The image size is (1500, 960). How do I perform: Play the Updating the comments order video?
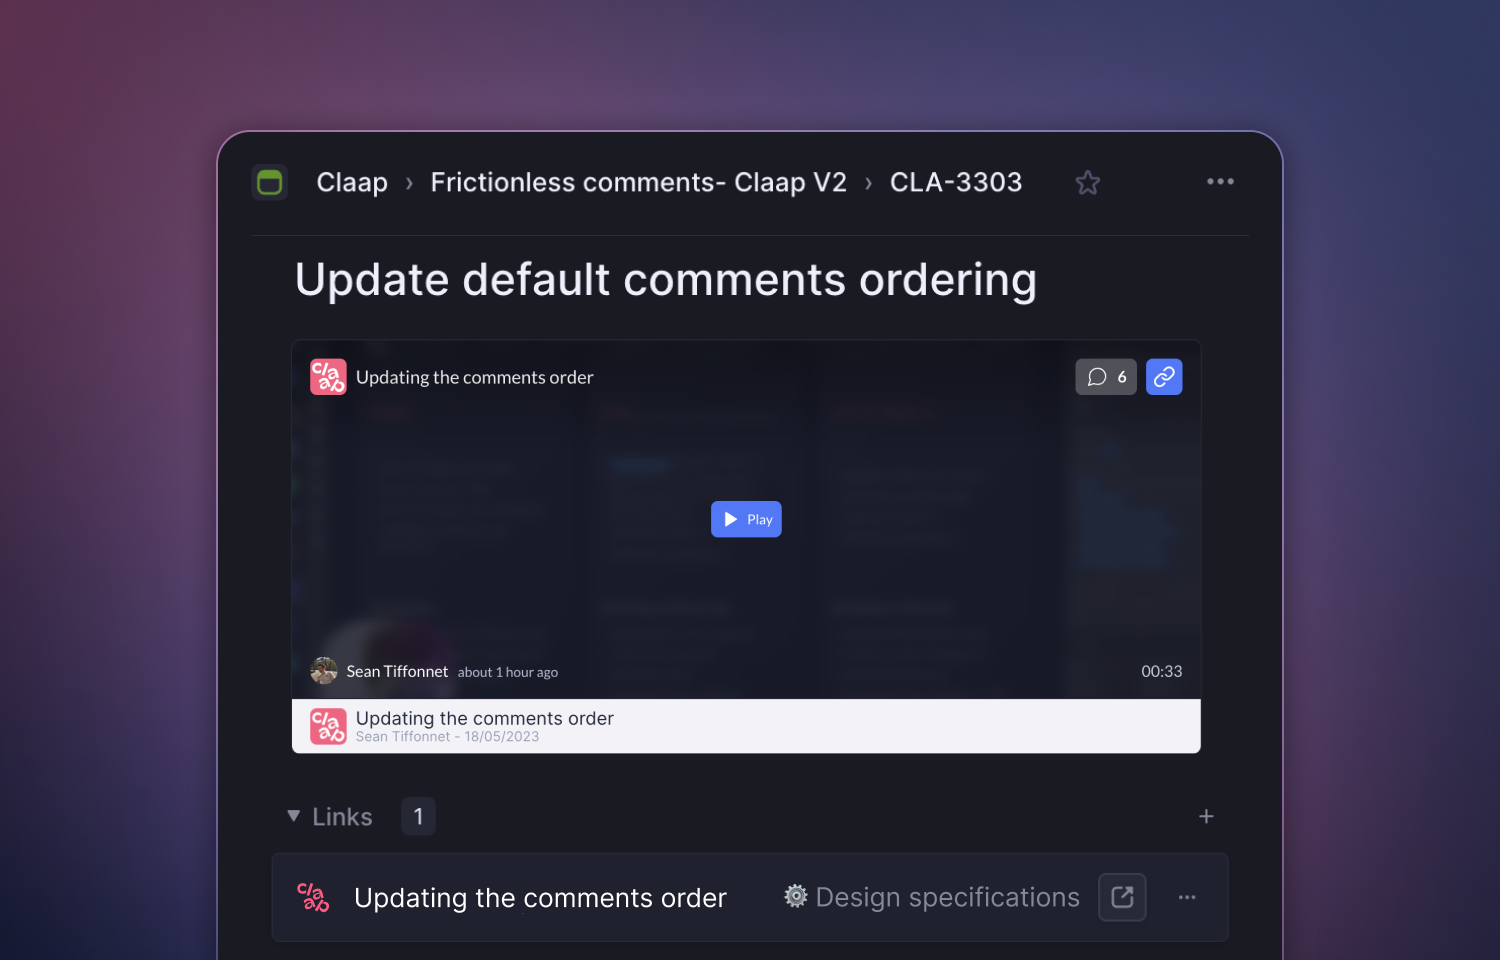pos(746,519)
